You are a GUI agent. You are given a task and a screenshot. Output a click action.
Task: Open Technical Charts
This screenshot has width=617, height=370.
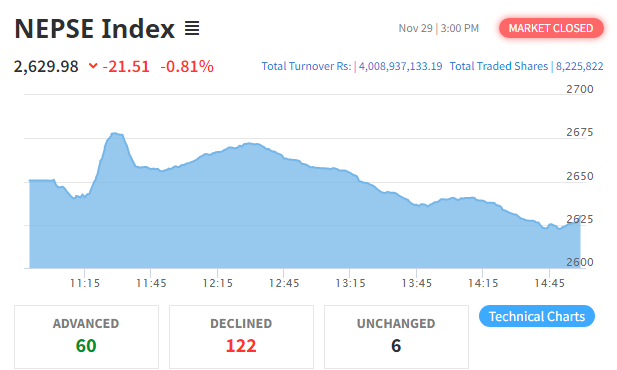click(537, 316)
